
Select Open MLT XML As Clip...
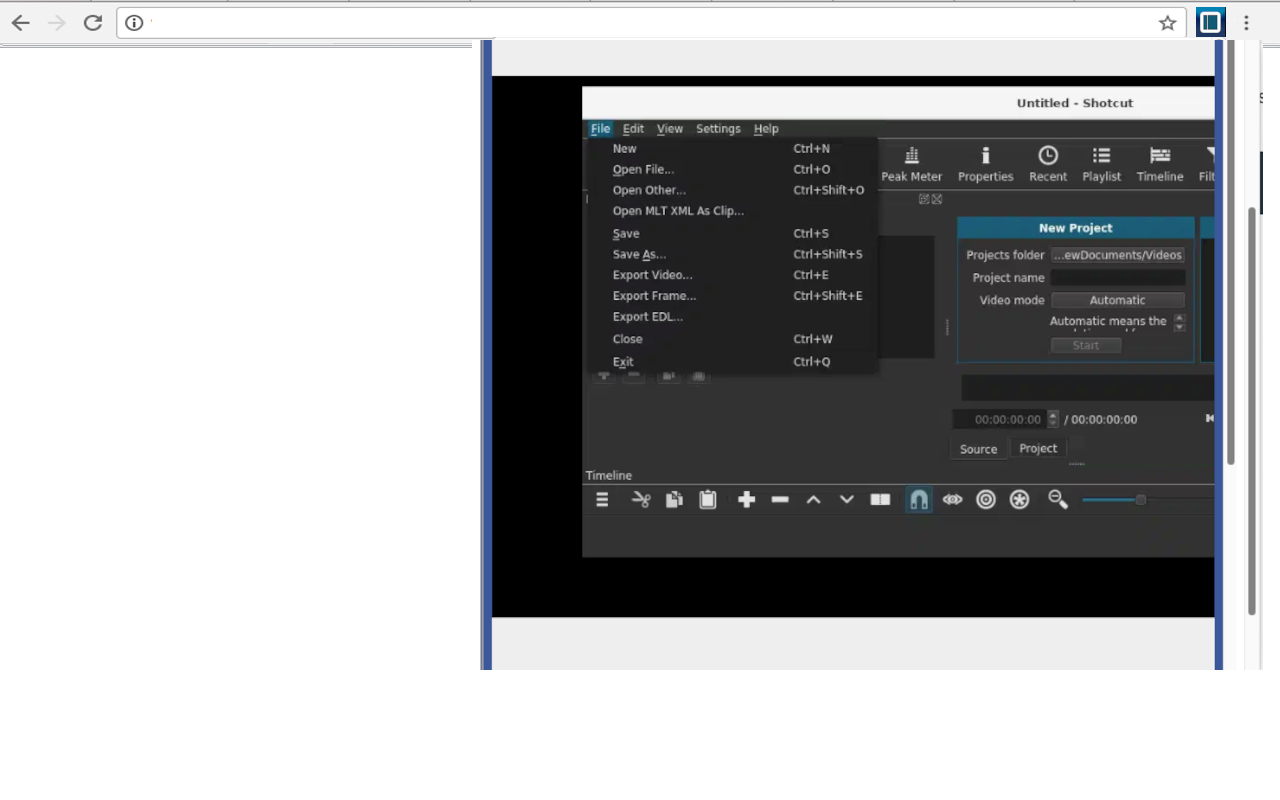pos(732,211)
